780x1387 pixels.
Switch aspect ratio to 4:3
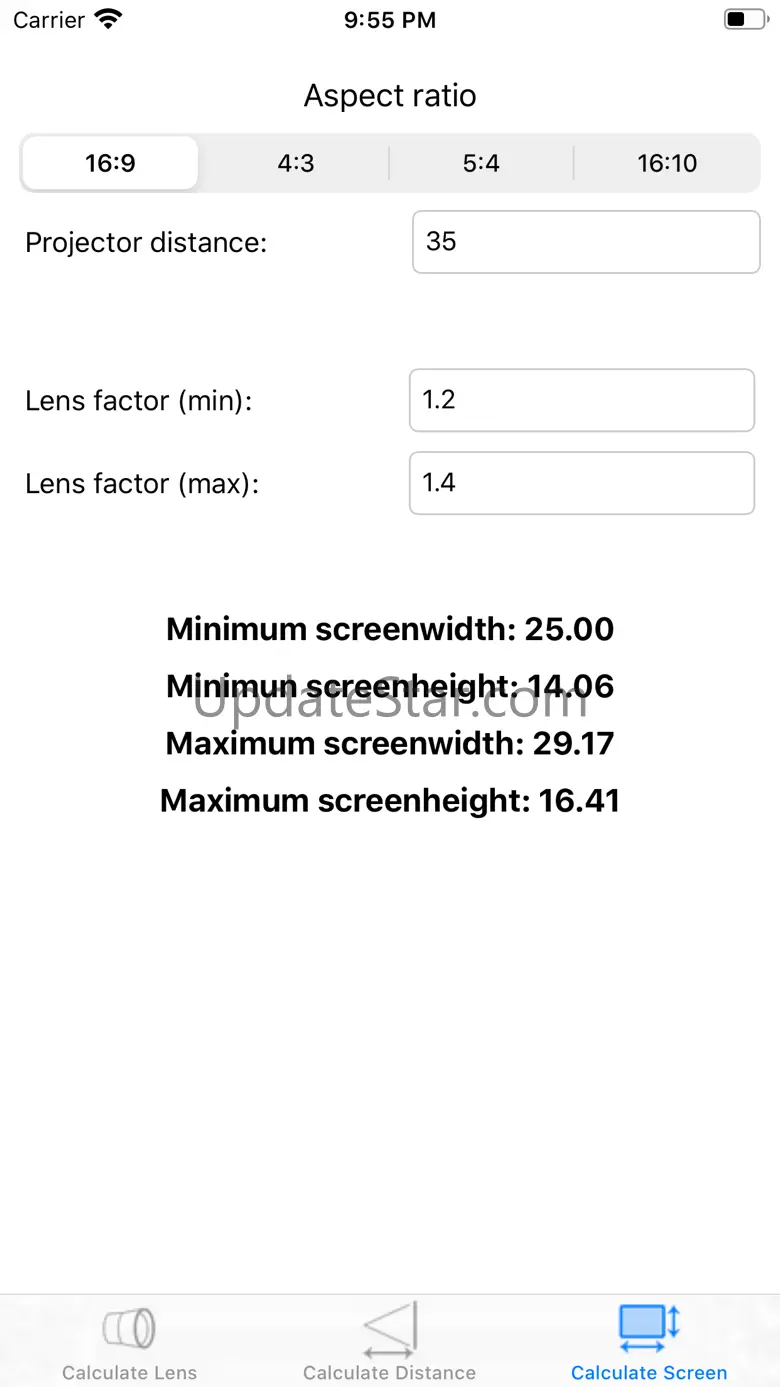click(296, 163)
